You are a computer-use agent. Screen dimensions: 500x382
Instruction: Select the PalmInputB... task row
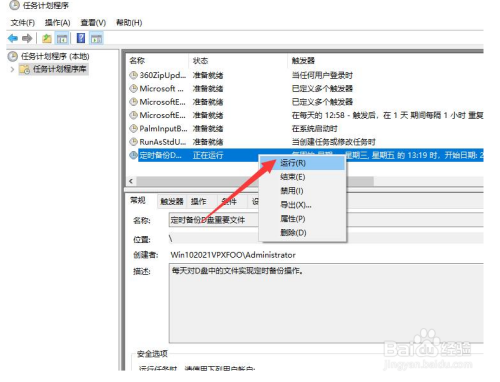(x=305, y=128)
